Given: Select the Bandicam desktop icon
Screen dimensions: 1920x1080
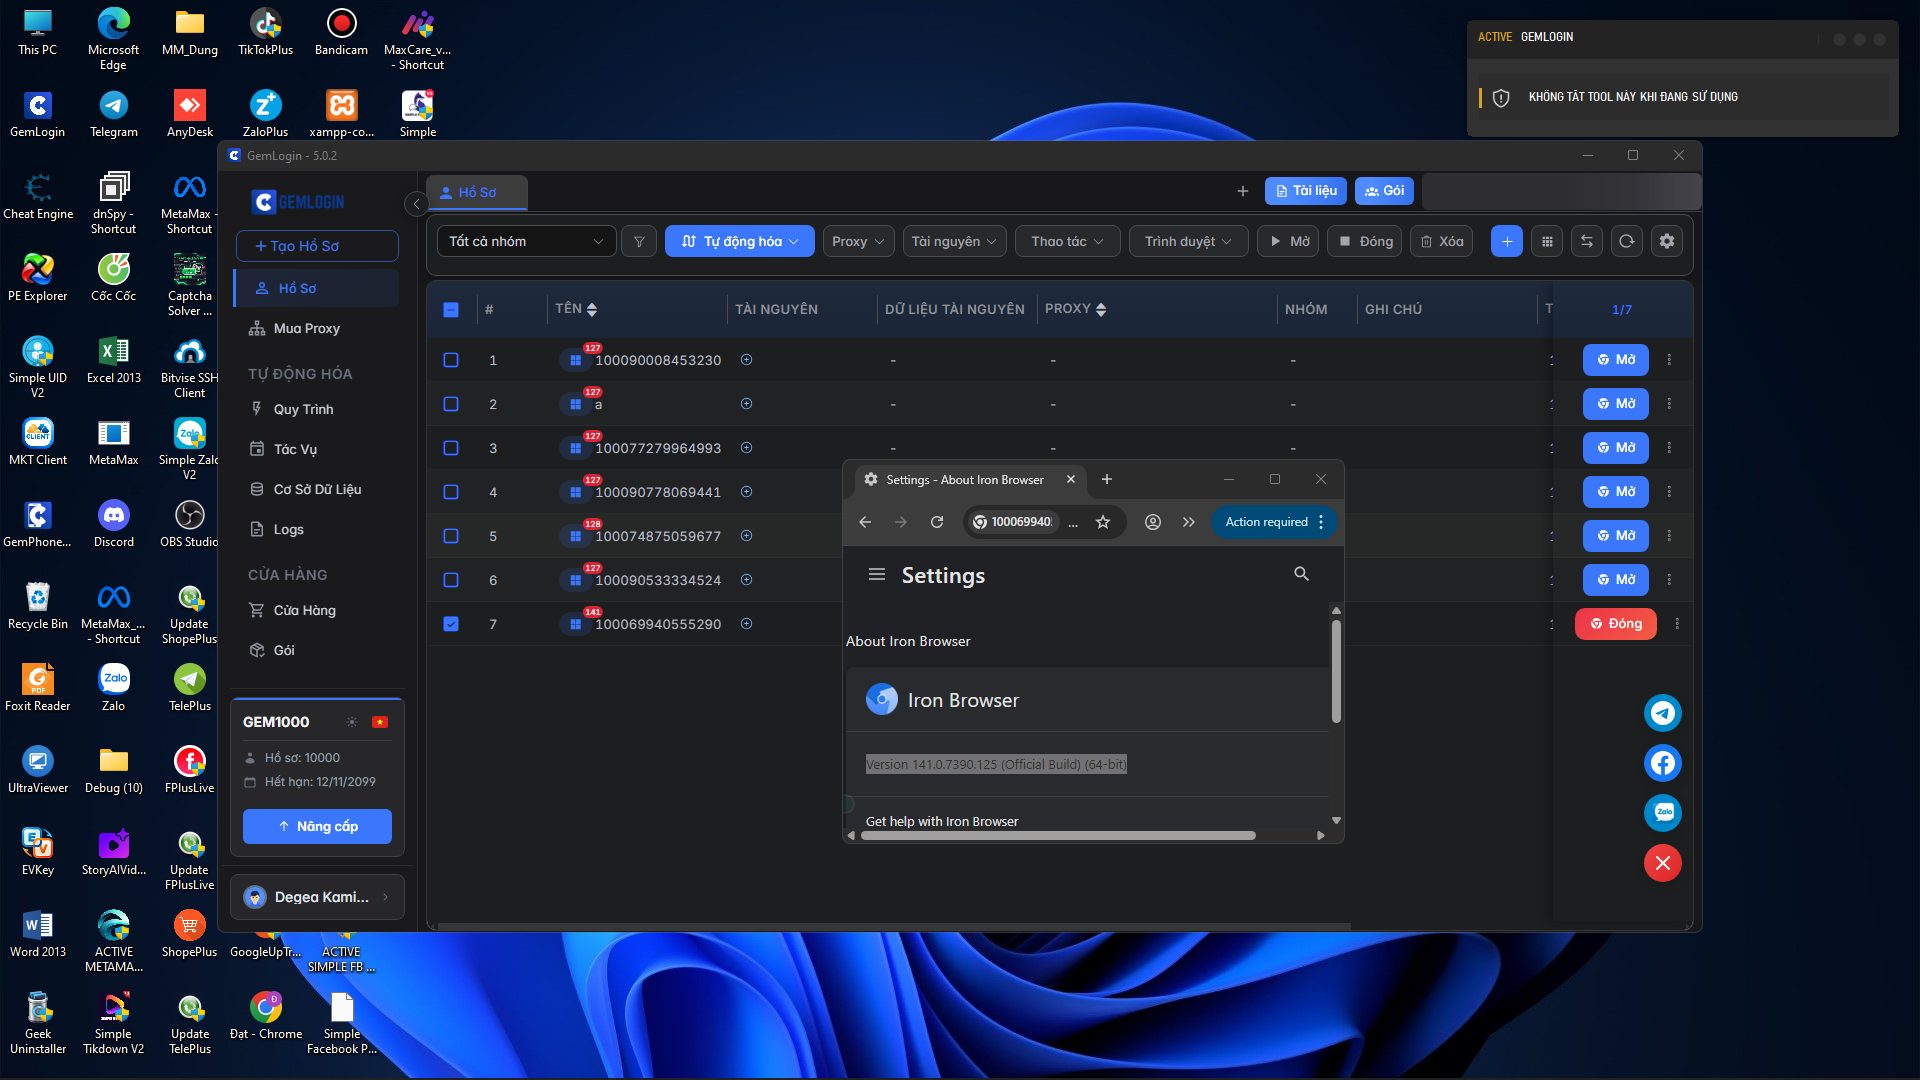Looking at the screenshot, I should point(341,32).
